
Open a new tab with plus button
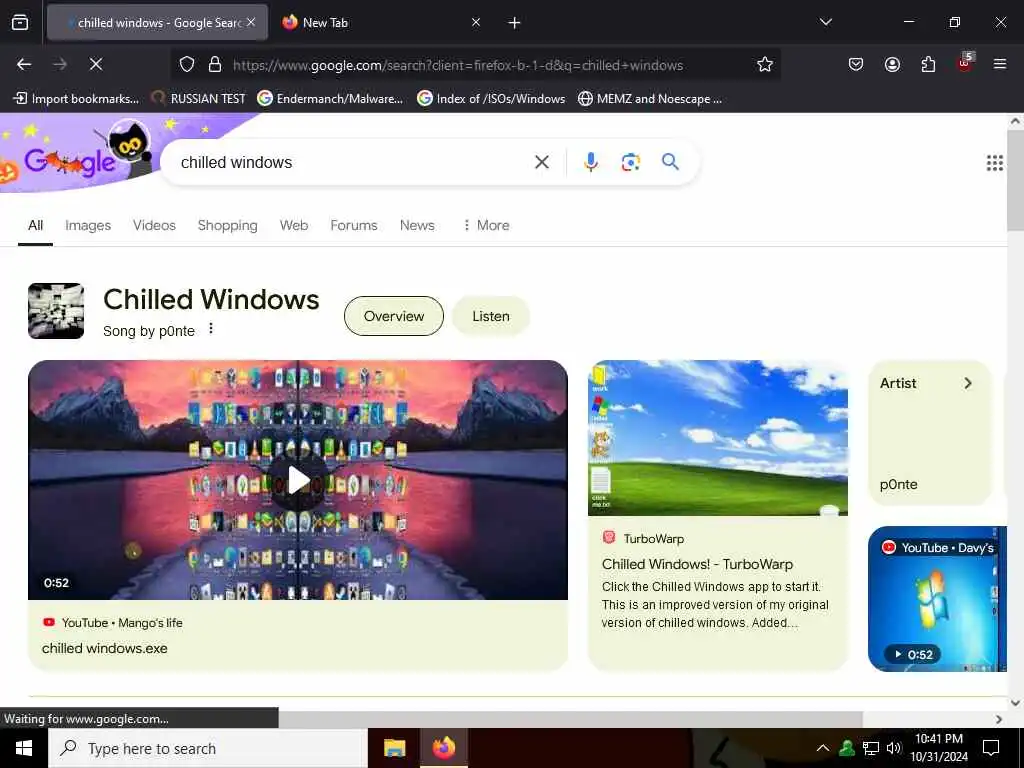[x=515, y=23]
